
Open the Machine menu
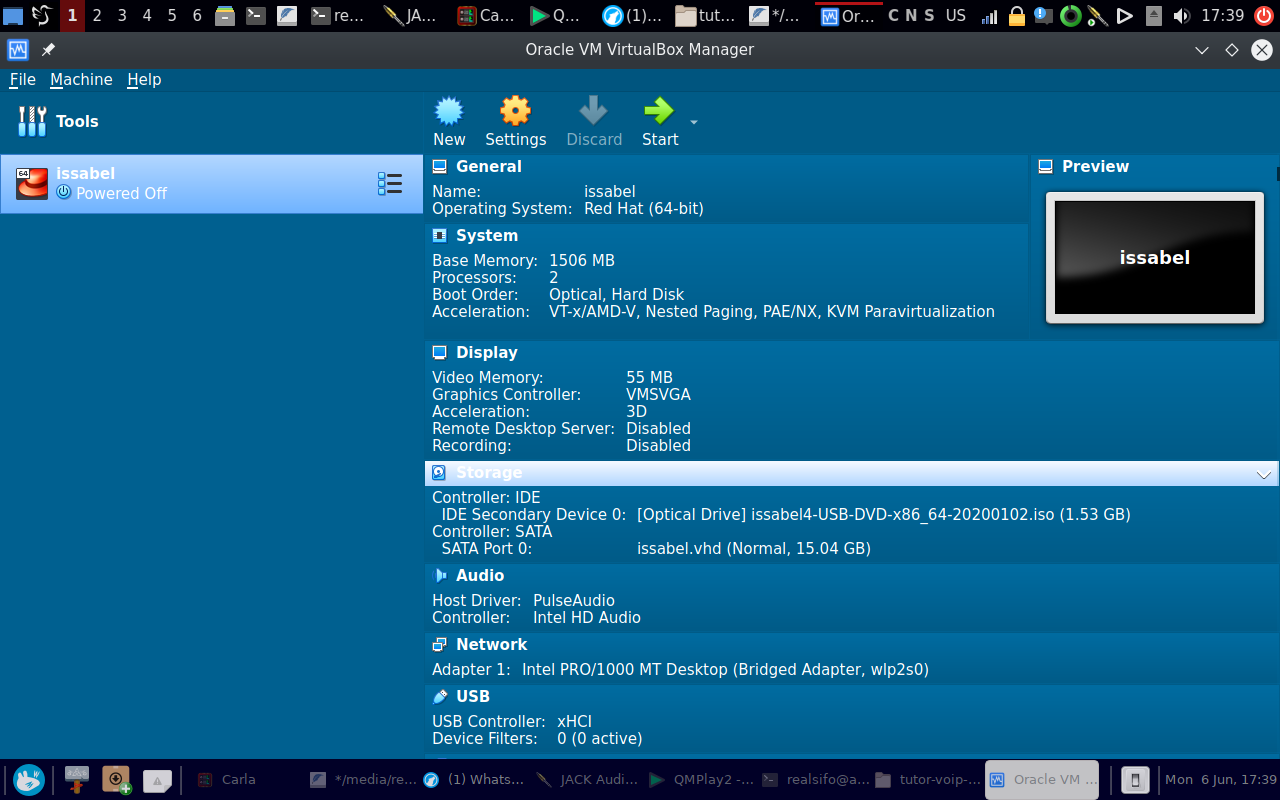[x=81, y=80]
